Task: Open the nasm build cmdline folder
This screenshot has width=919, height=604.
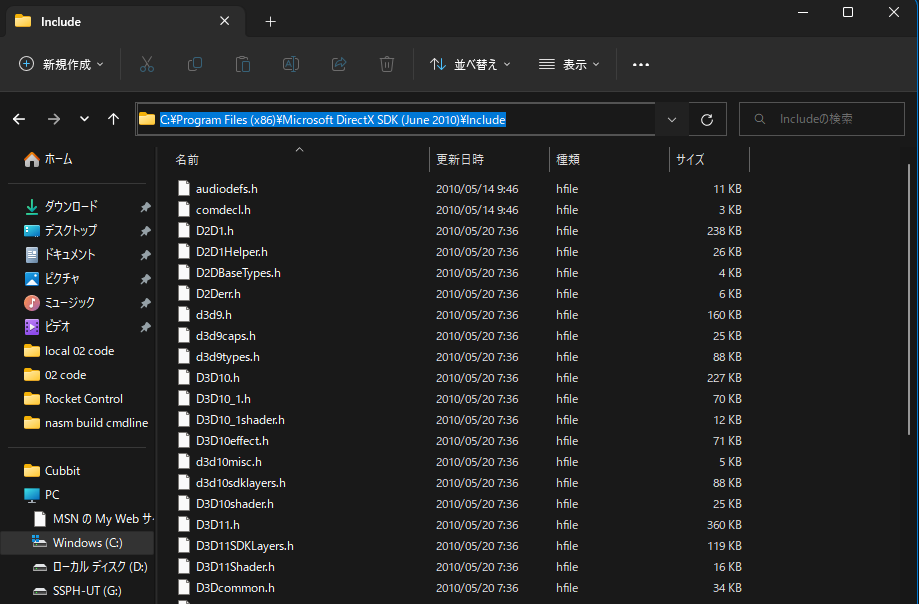Action: (x=86, y=423)
